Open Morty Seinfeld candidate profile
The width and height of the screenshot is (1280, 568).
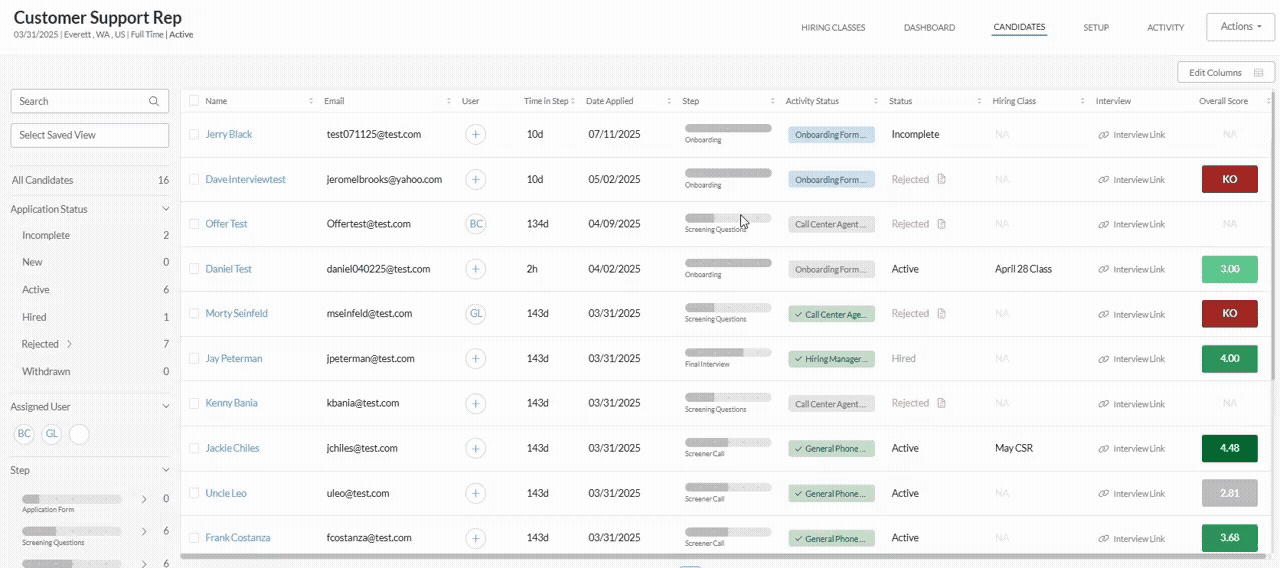236,314
